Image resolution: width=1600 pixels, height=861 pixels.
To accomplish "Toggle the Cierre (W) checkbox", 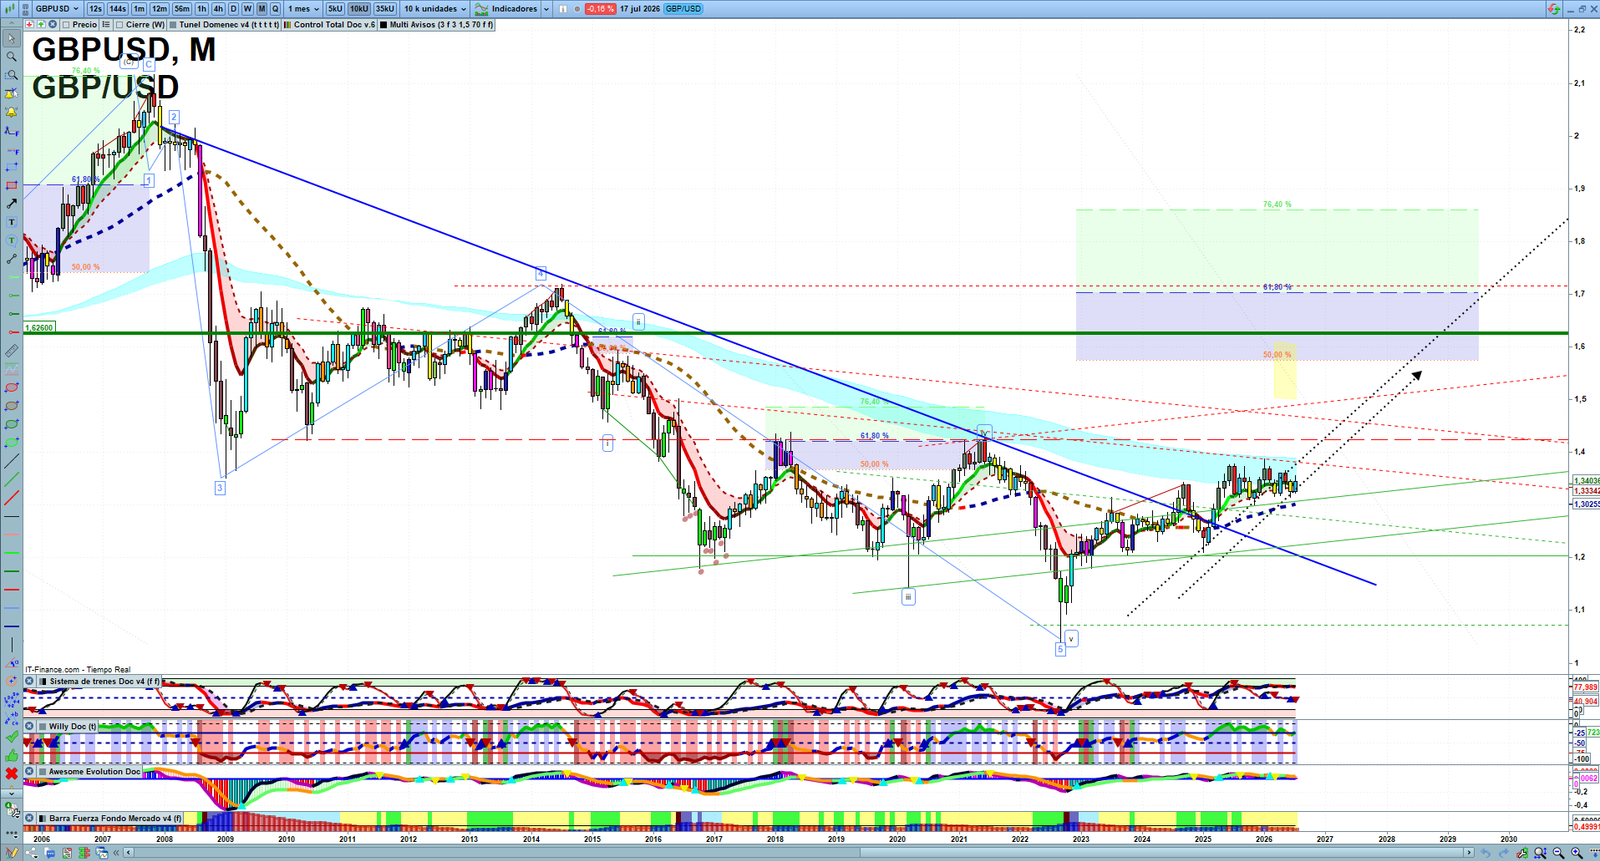I will [x=119, y=24].
